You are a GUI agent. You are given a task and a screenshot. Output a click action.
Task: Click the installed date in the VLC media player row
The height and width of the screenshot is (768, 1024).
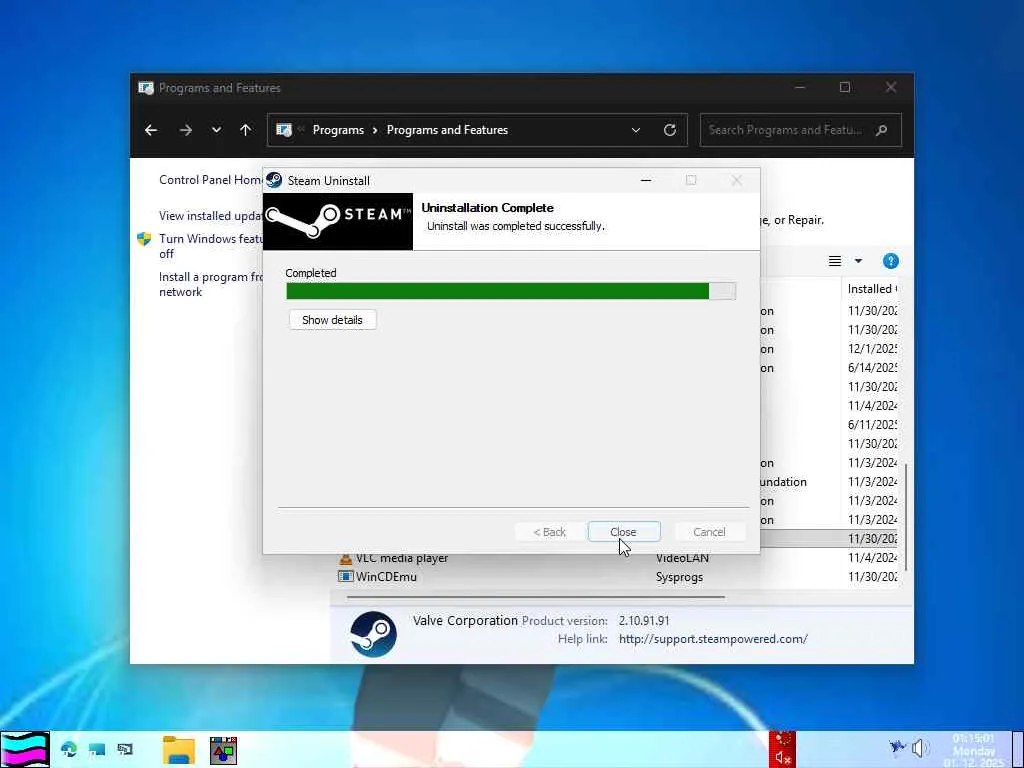872,558
